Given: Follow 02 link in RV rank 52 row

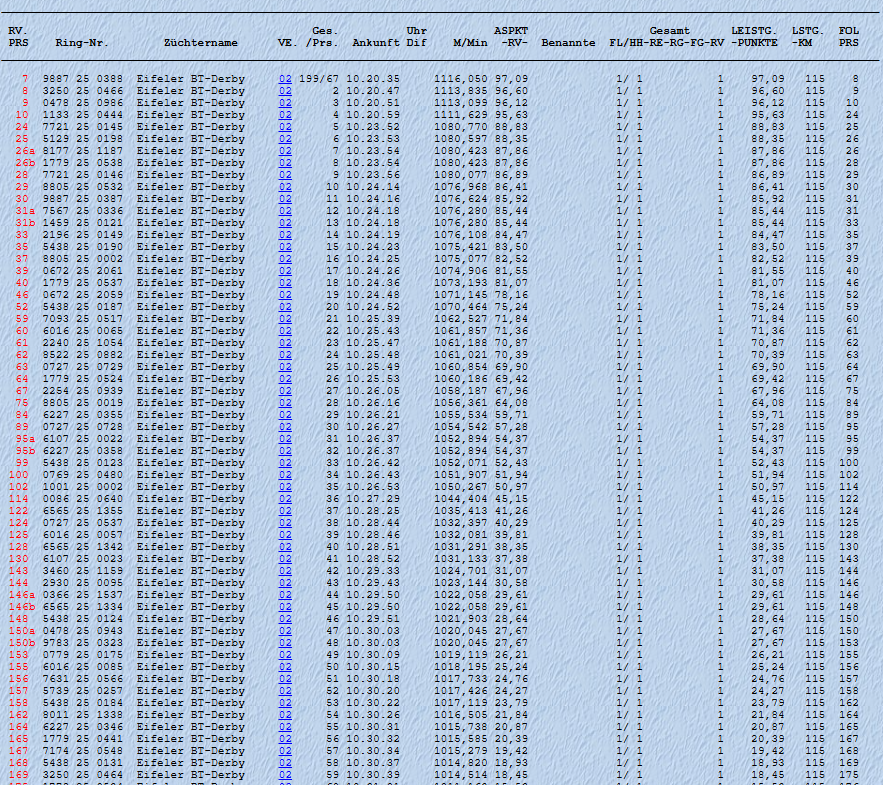Looking at the screenshot, I should point(285,307).
